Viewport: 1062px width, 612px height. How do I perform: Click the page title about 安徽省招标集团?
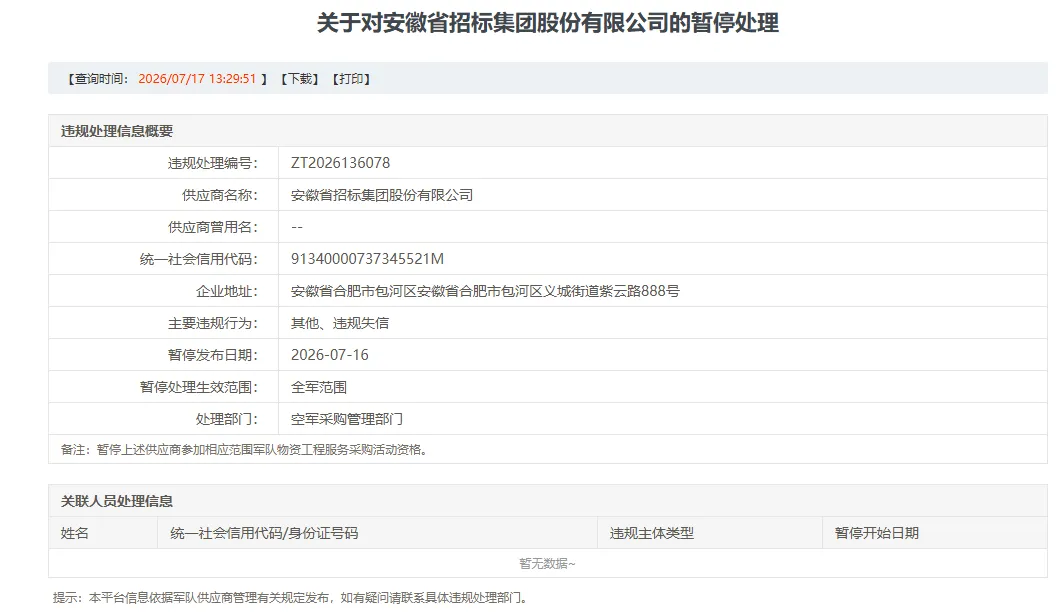click(x=547, y=23)
